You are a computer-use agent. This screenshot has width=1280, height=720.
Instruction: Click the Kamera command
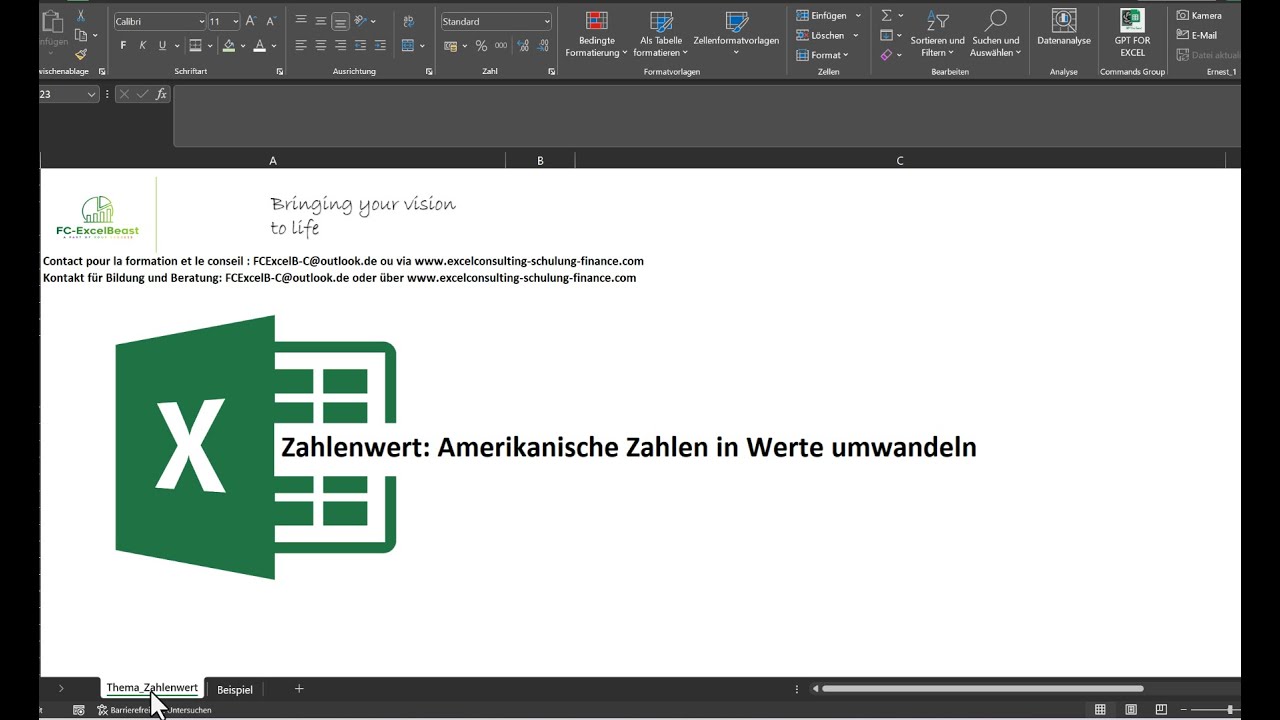click(x=1199, y=16)
